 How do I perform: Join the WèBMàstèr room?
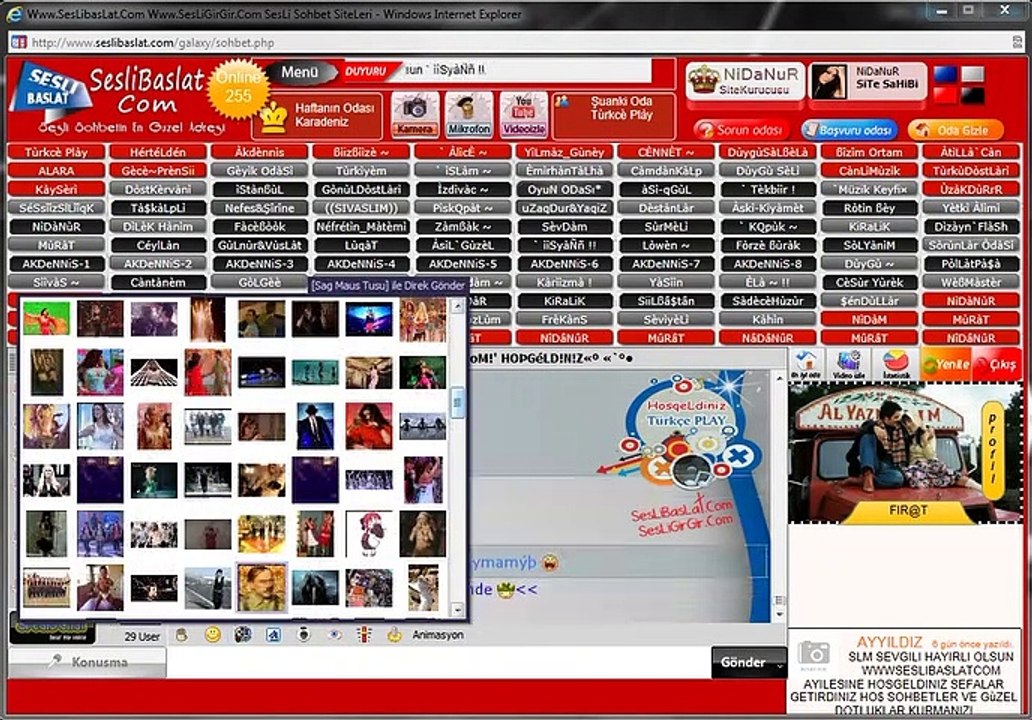coord(971,282)
